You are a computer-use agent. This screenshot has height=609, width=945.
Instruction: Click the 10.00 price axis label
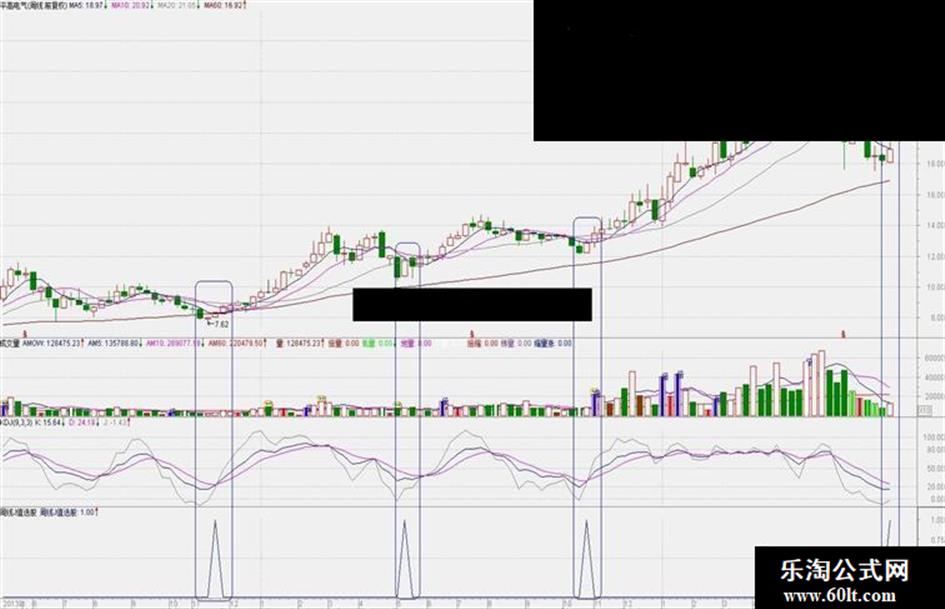(x=935, y=288)
